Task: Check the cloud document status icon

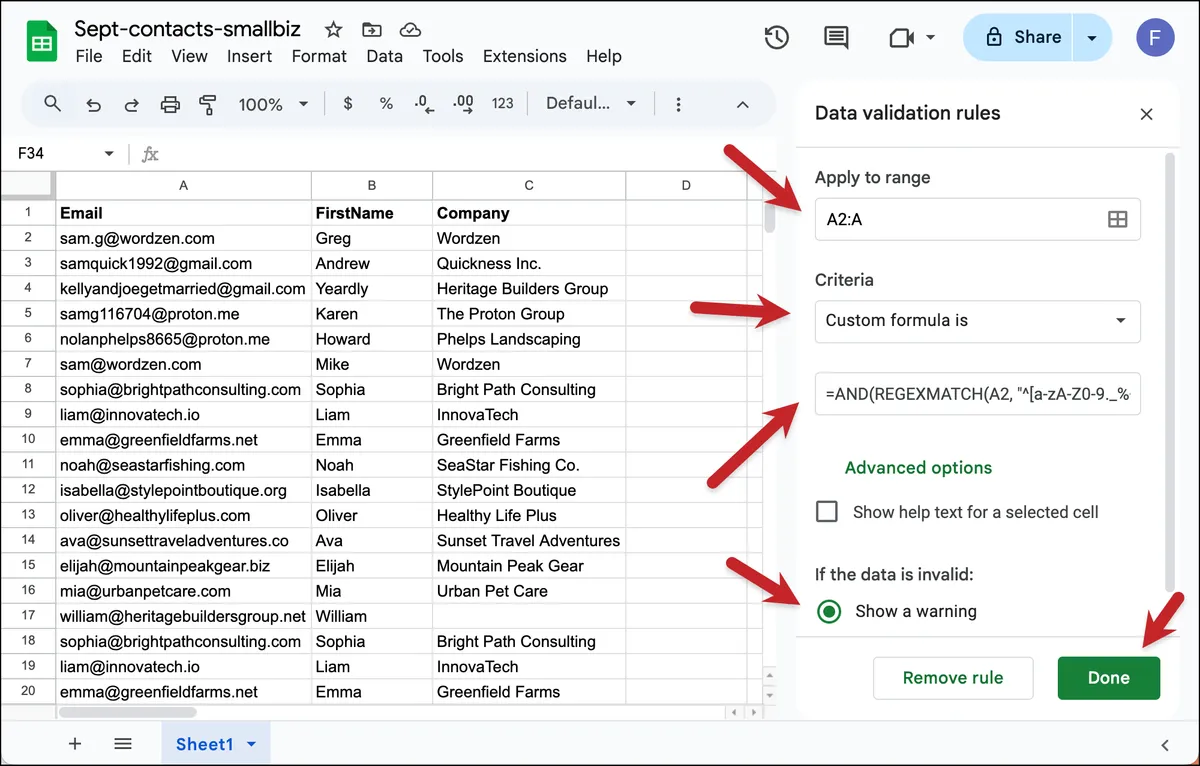Action: 409,30
